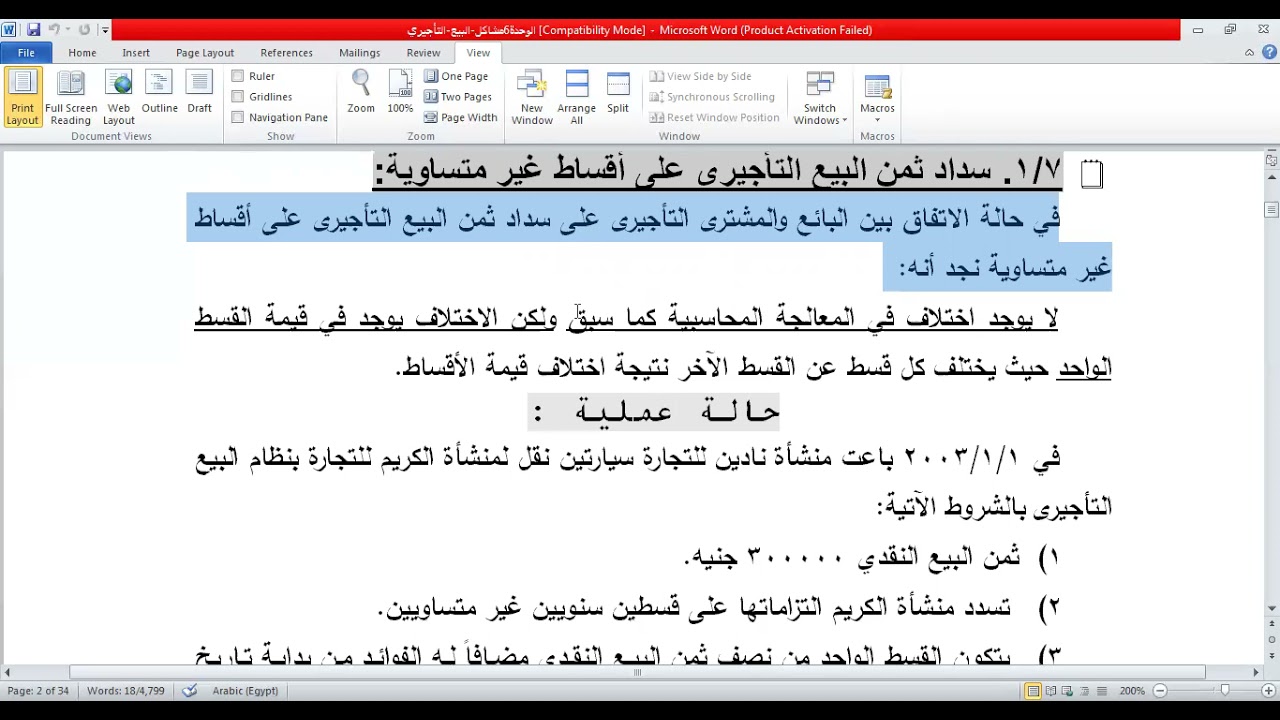Open the Page Layout tab
The height and width of the screenshot is (720, 1280).
[205, 52]
